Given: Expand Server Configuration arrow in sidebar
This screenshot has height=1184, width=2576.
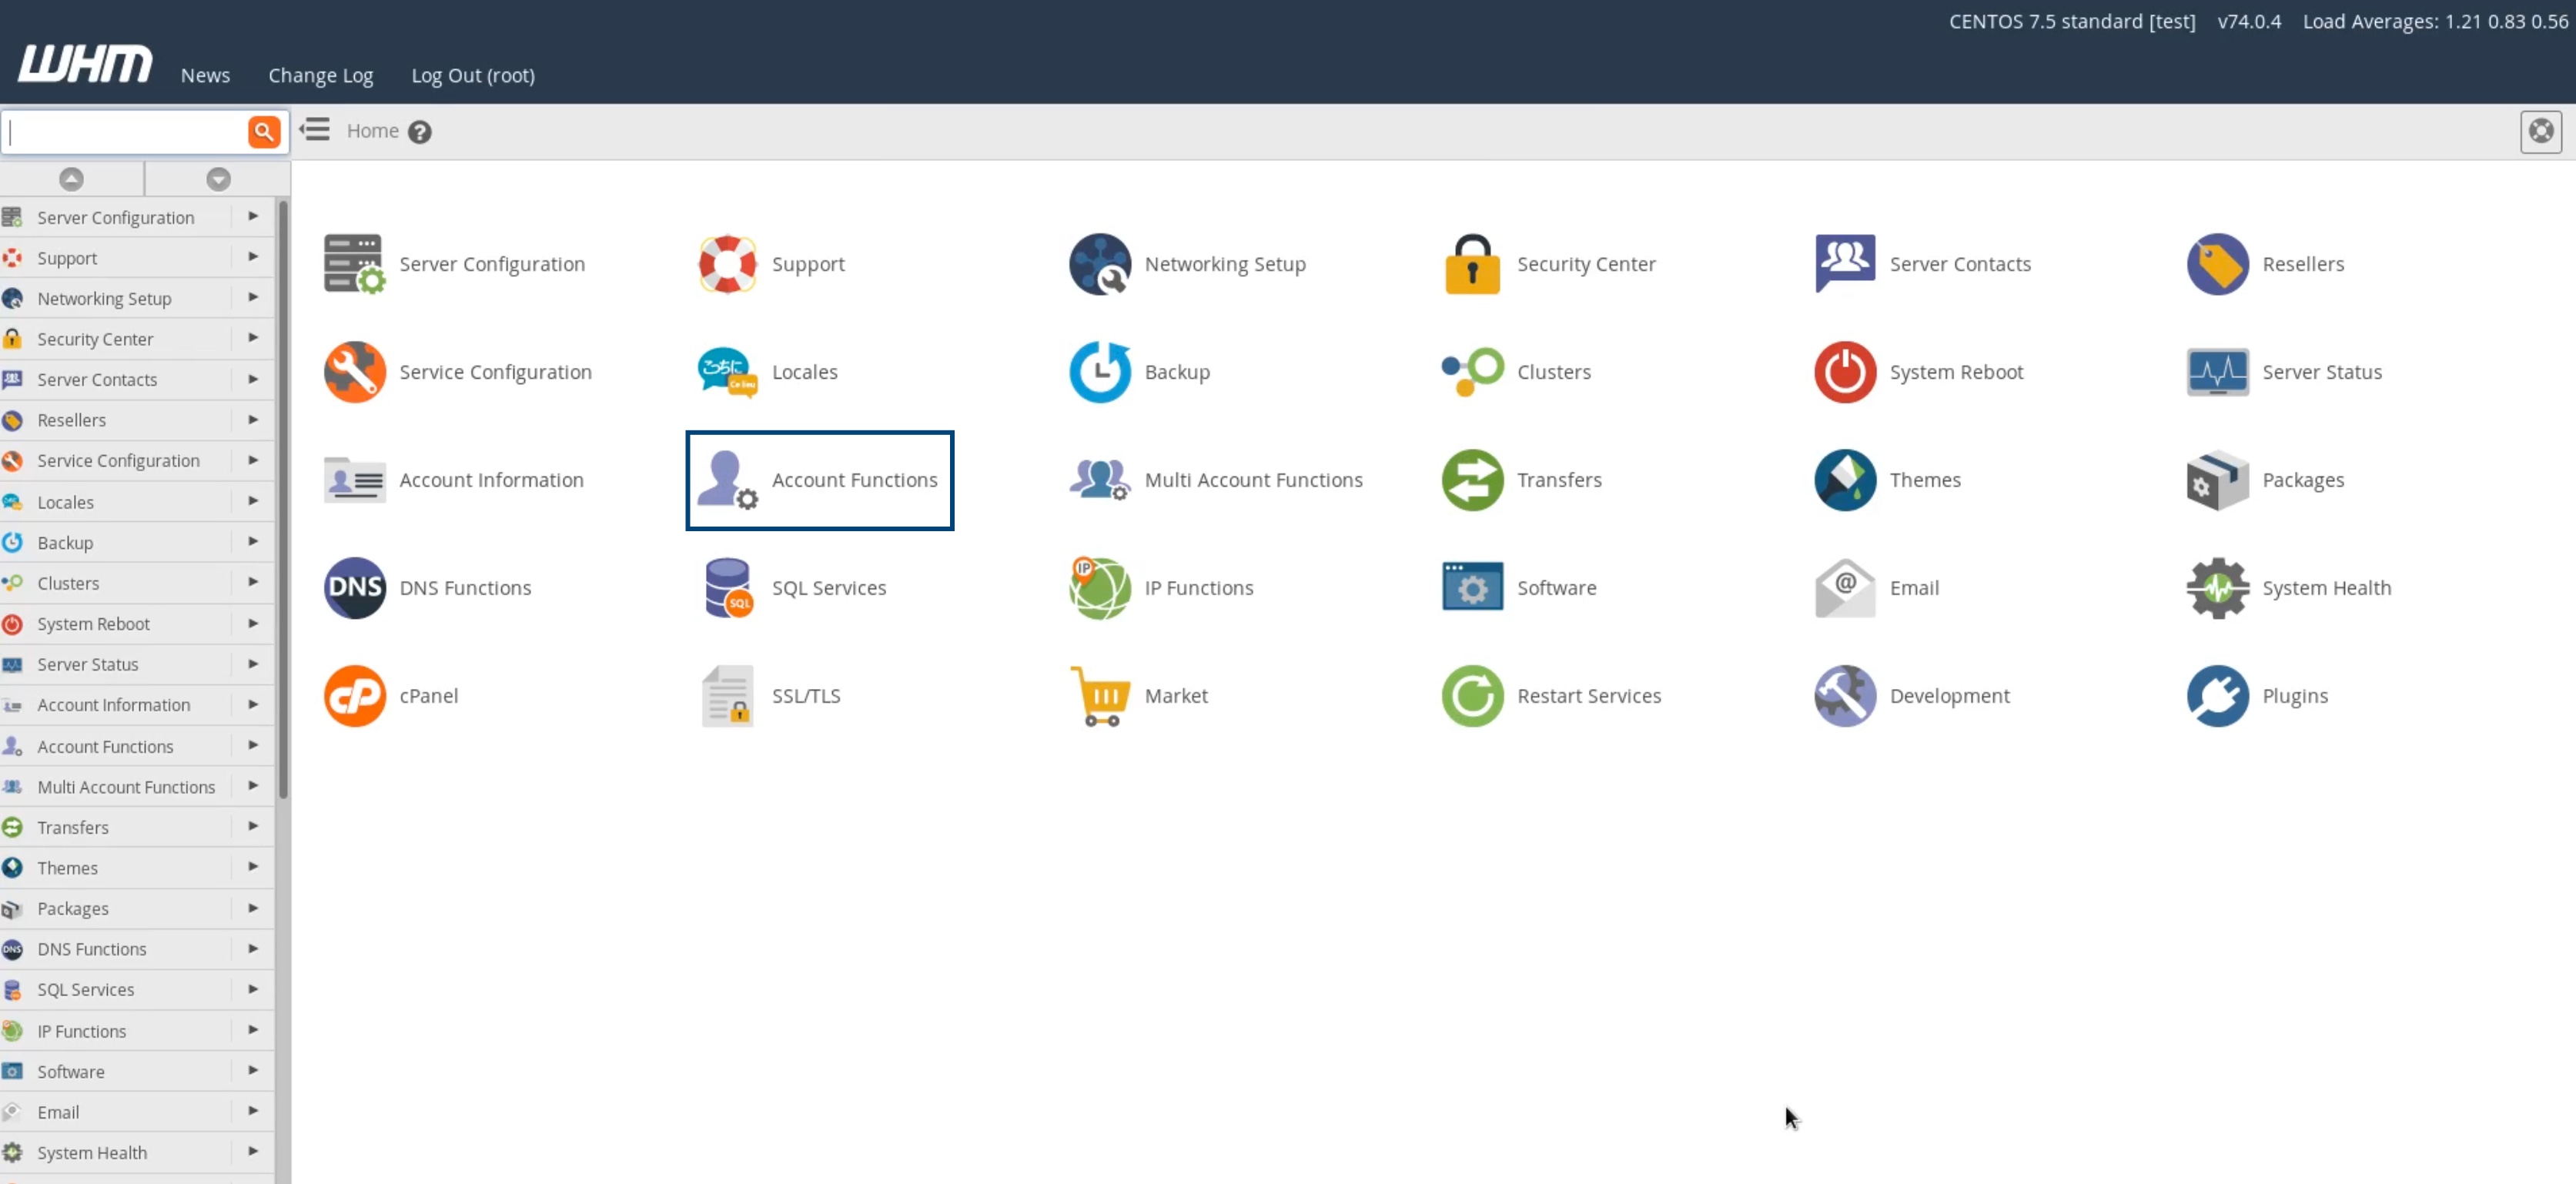Looking at the screenshot, I should (x=253, y=216).
